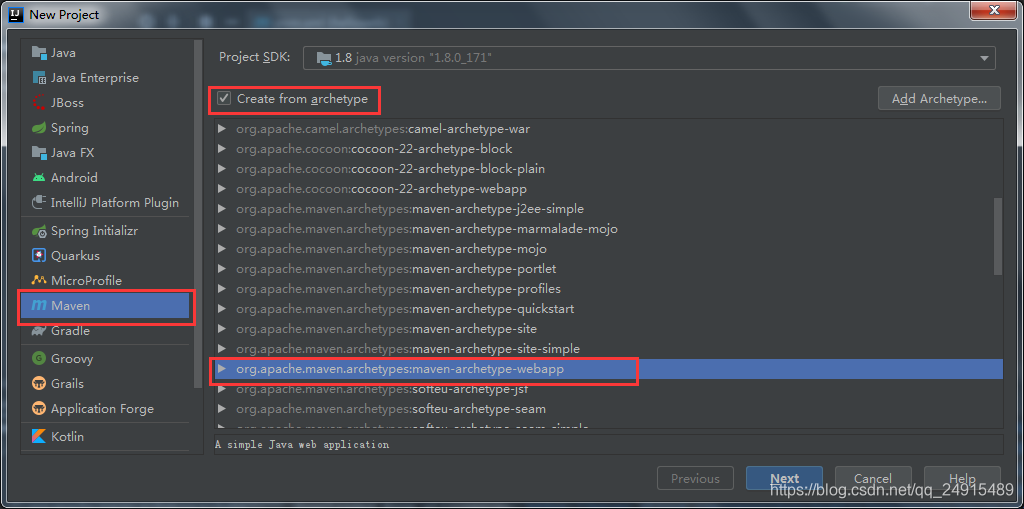Expand maven-archetype-j2ee-simple node

coord(222,209)
